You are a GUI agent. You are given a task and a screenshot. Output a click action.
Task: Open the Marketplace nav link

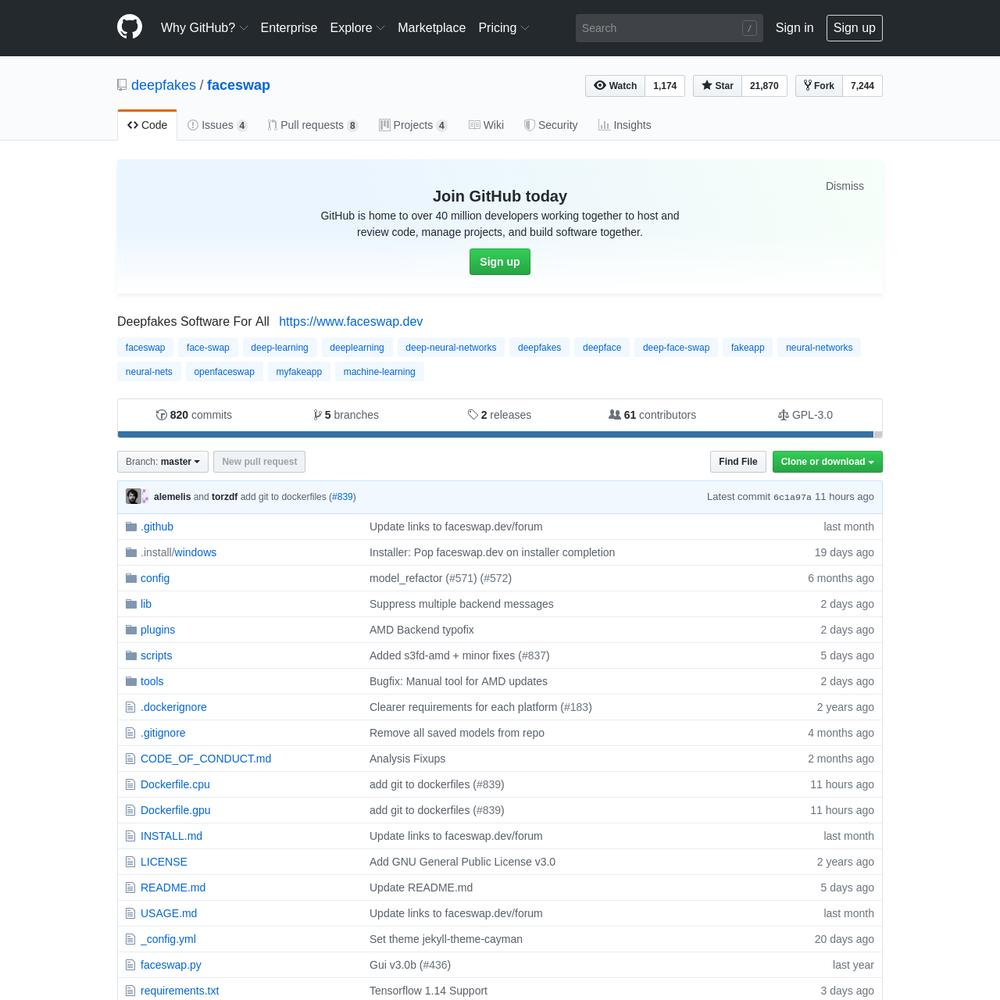[x=432, y=27]
